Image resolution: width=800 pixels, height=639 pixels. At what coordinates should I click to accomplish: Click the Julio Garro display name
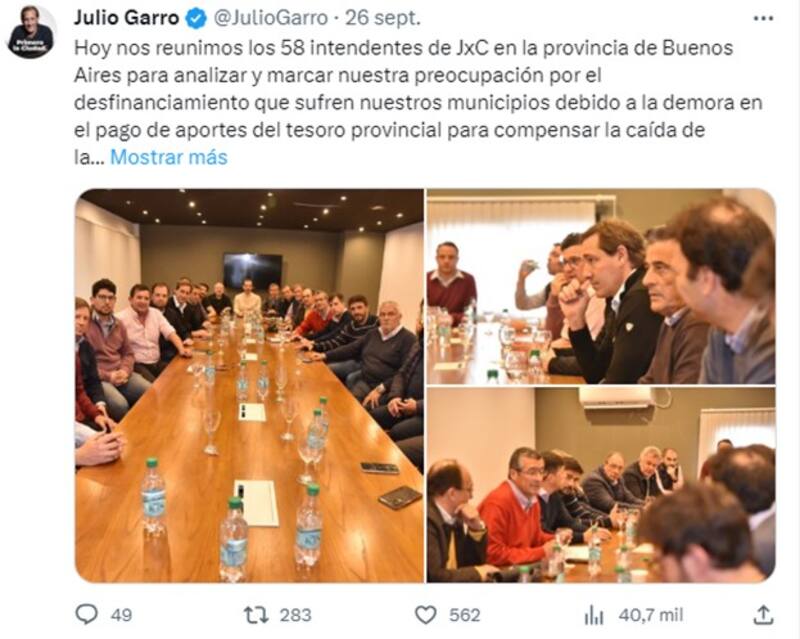click(127, 18)
